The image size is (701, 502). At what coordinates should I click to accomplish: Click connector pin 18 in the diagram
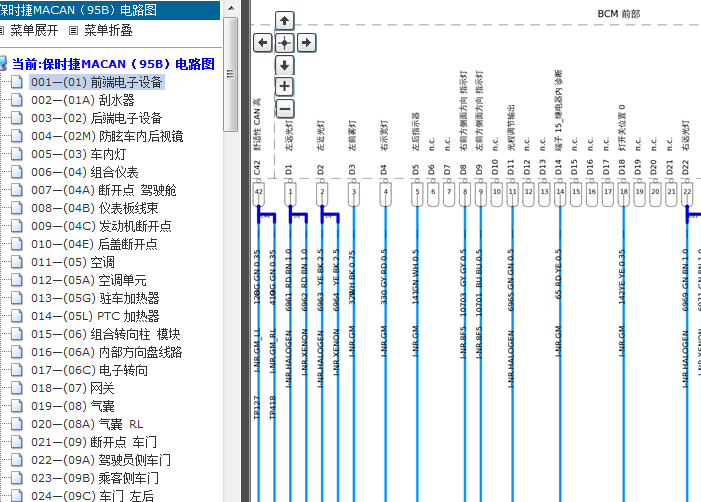[x=624, y=193]
